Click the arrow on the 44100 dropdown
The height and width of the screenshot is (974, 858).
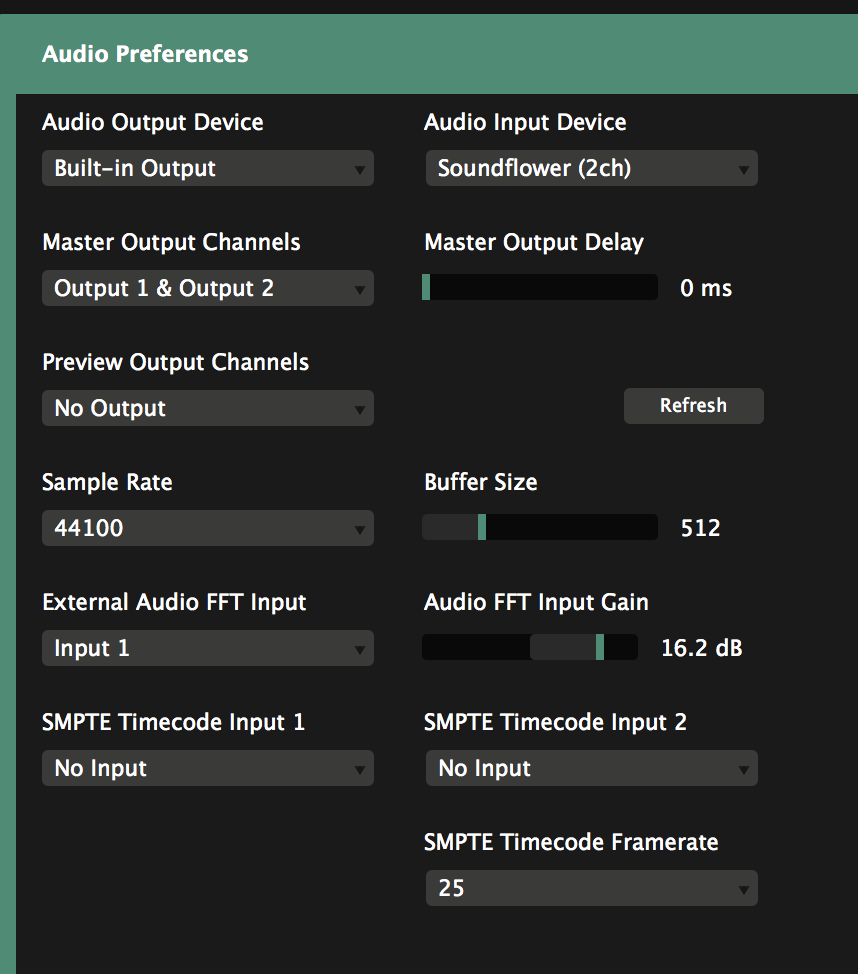[x=359, y=530]
